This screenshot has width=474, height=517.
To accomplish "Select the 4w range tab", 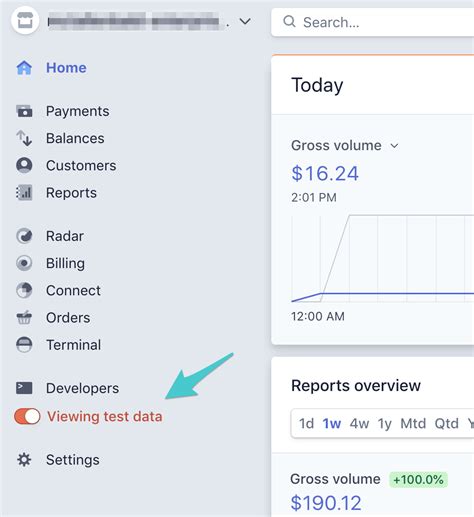I will 359,424.
